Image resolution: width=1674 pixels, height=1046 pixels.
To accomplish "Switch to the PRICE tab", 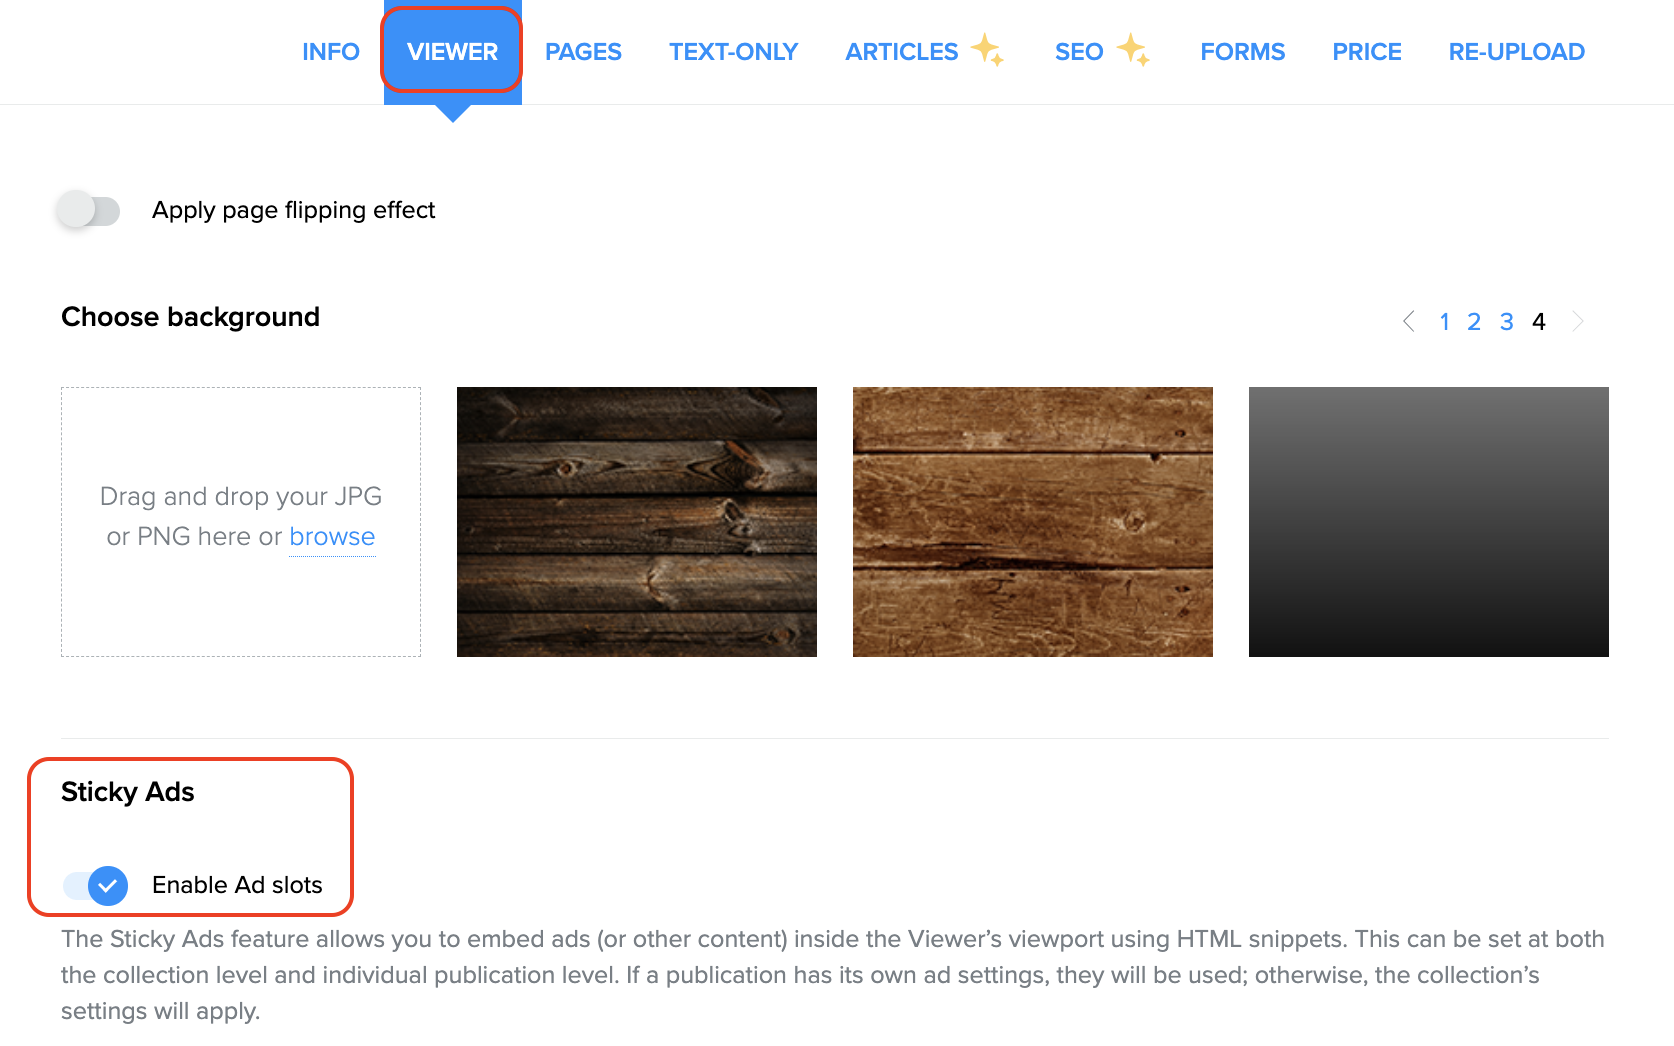I will [x=1366, y=52].
